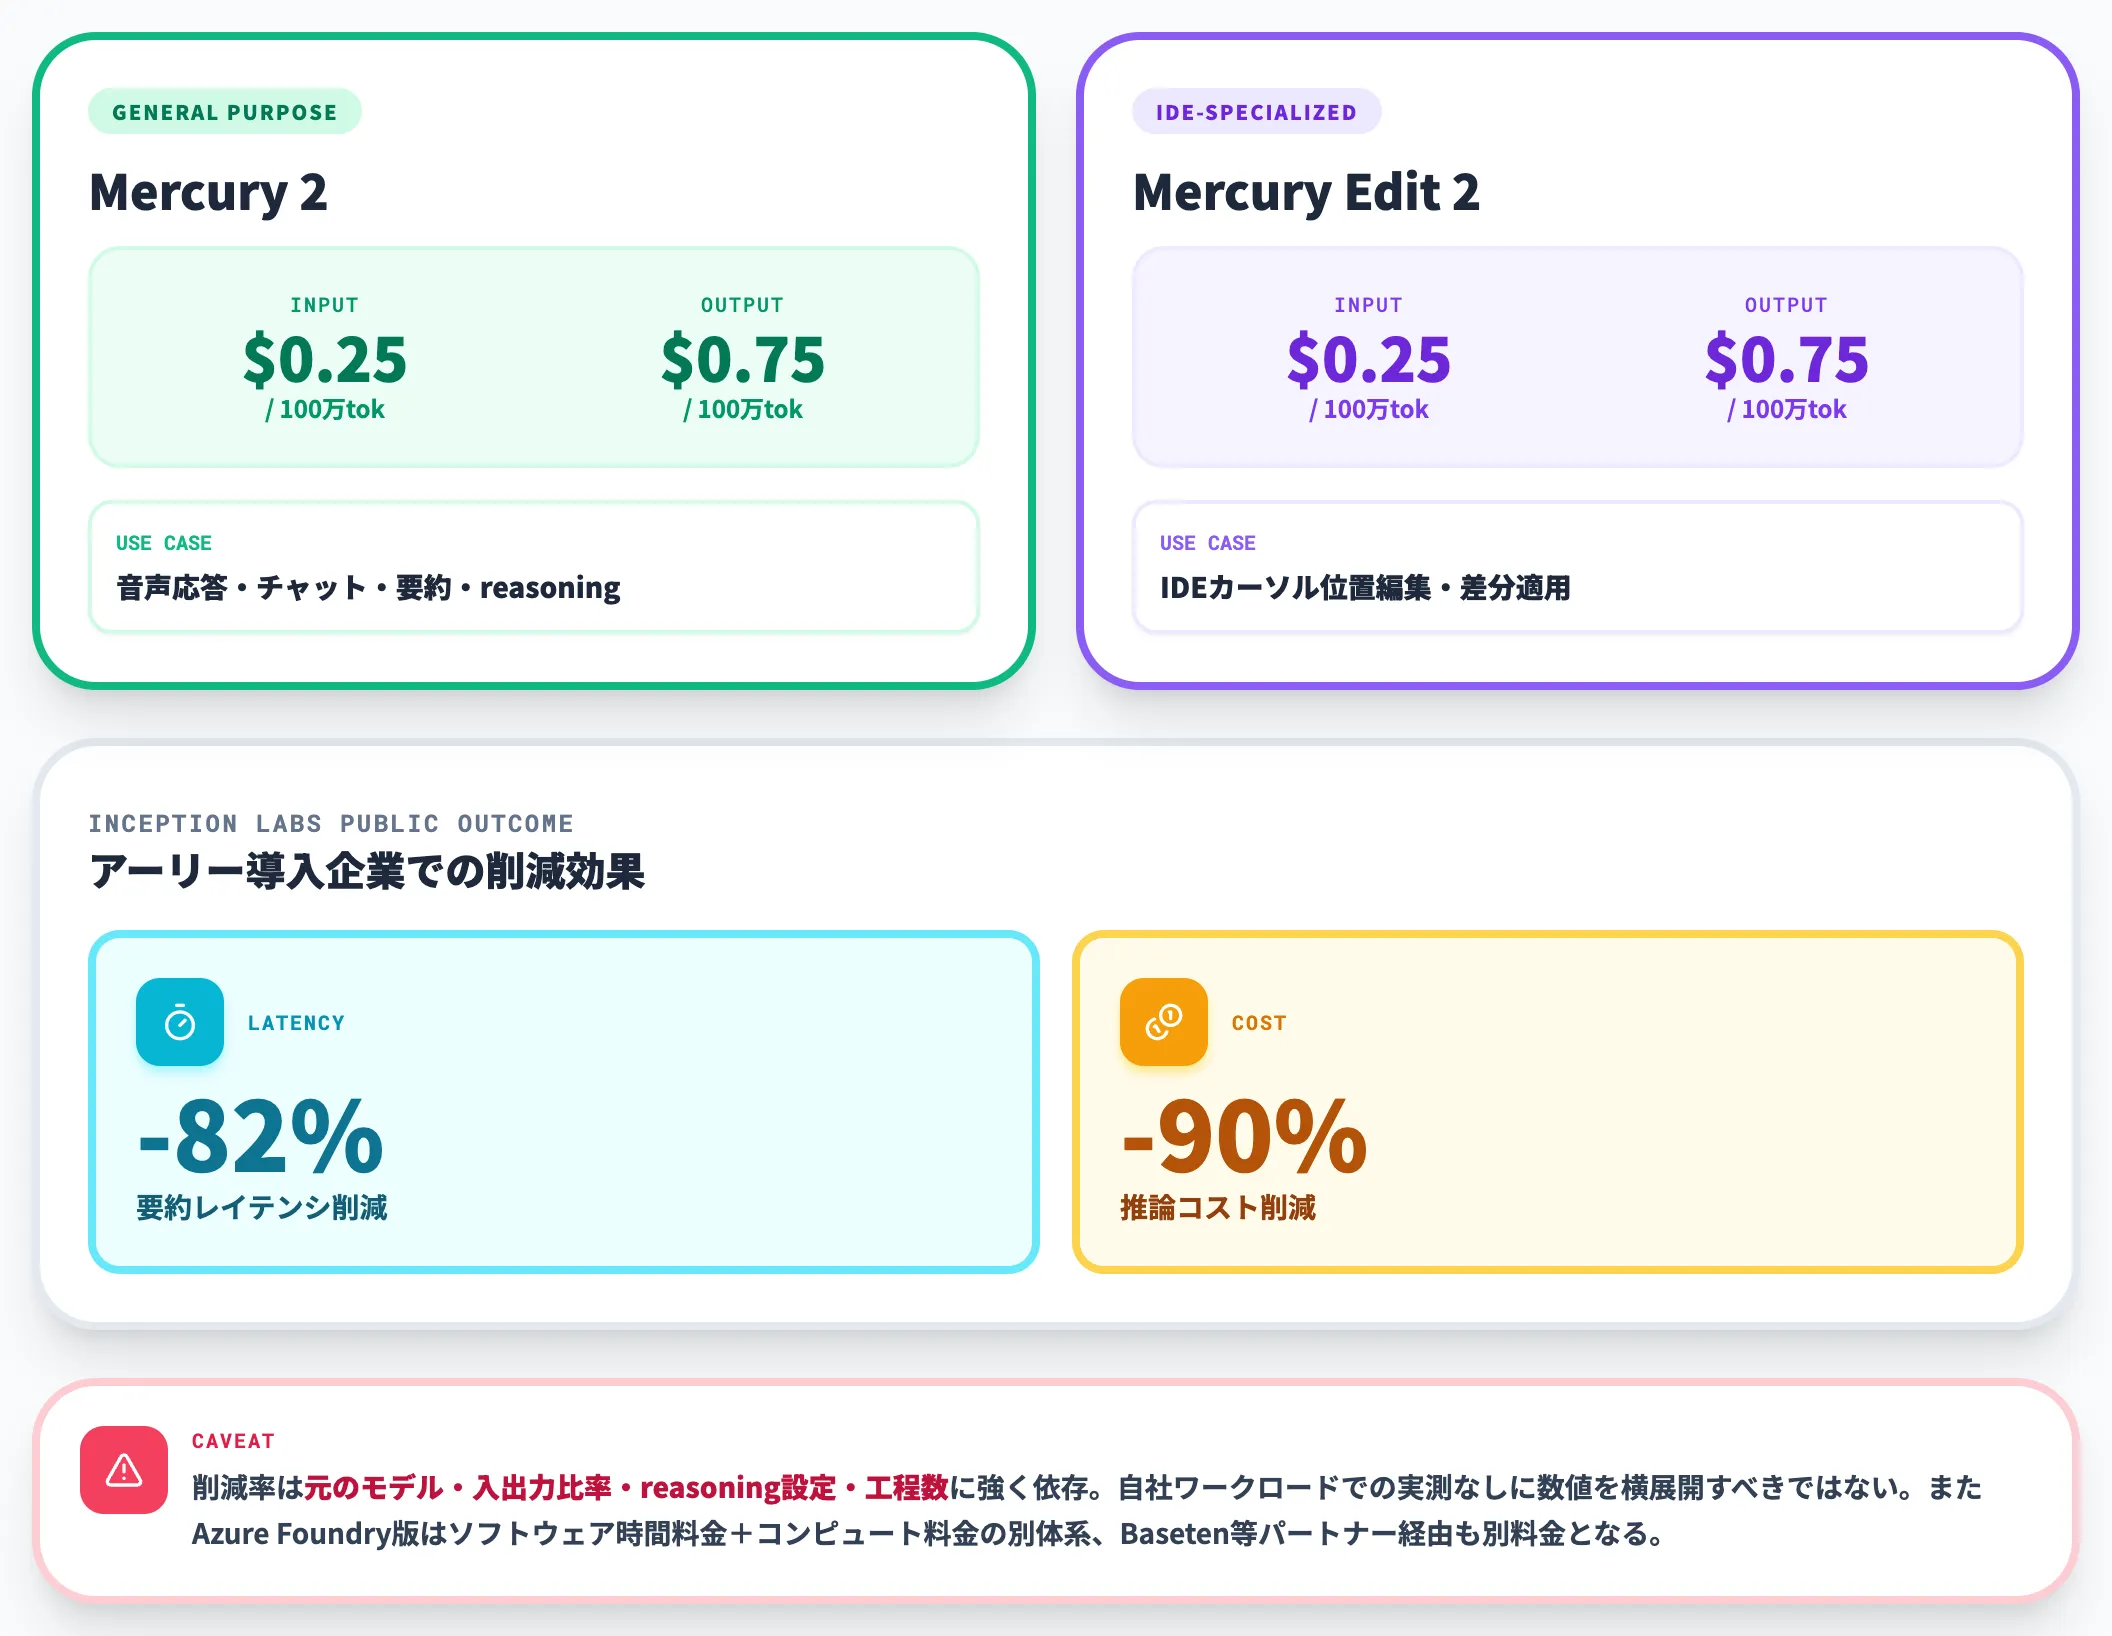
Task: Click the purple USE CASE label
Action: tap(1208, 543)
